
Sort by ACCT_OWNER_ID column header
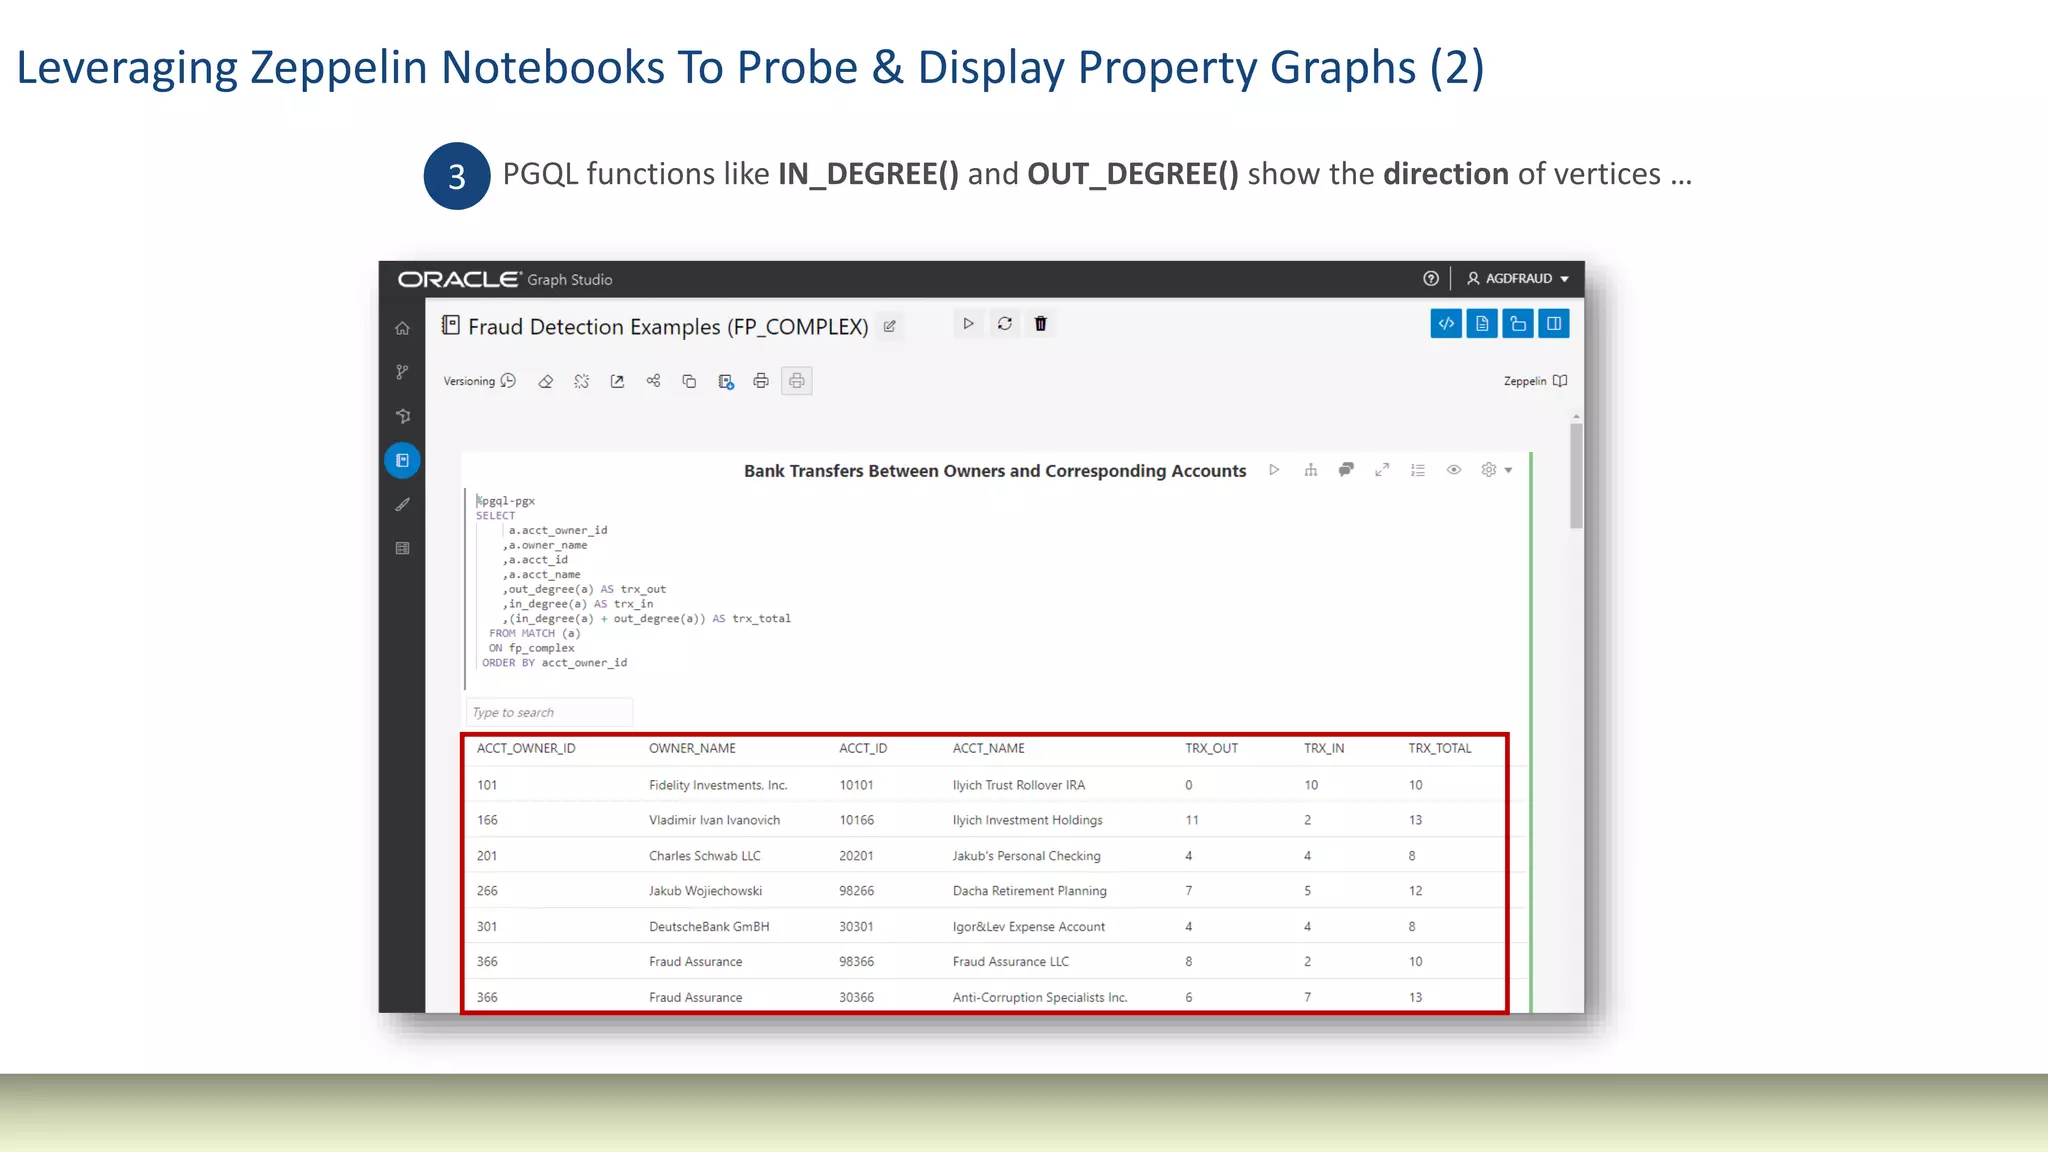point(526,748)
